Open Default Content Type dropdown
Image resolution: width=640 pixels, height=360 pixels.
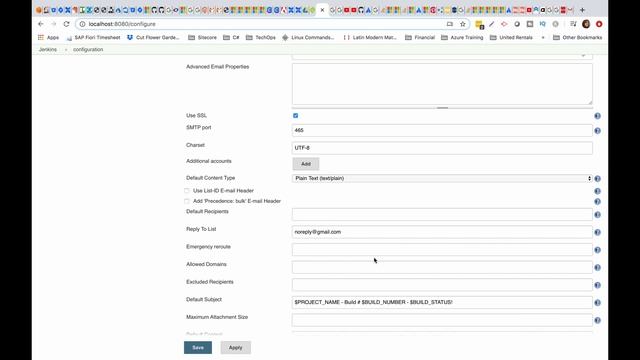(x=442, y=178)
